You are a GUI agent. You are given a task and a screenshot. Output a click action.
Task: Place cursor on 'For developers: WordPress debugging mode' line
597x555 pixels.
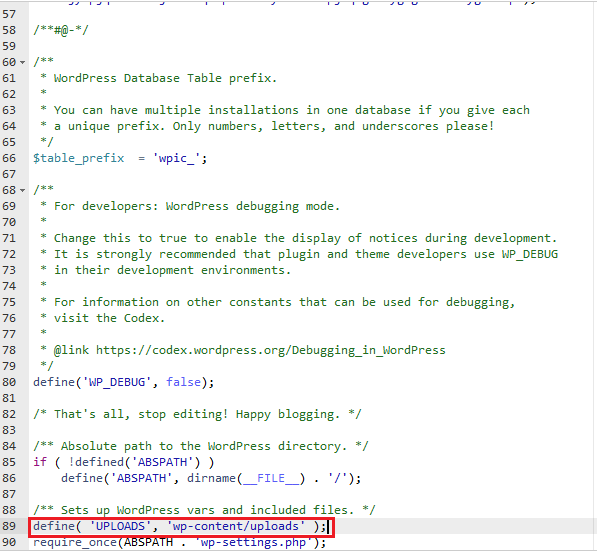pos(190,206)
